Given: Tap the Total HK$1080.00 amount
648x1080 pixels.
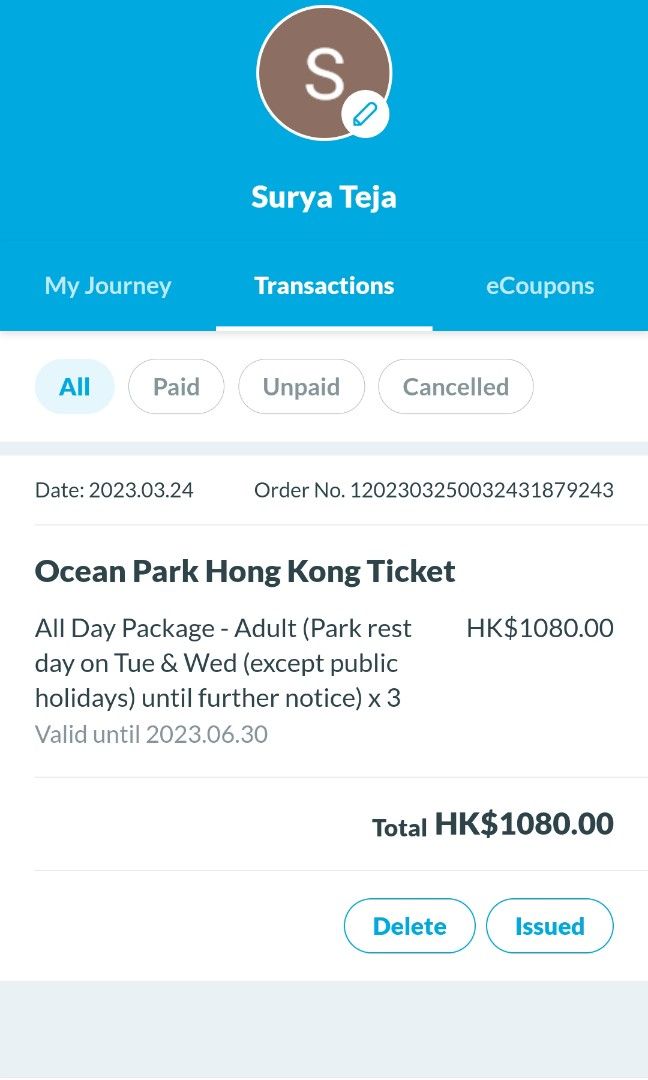Looking at the screenshot, I should click(x=490, y=823).
